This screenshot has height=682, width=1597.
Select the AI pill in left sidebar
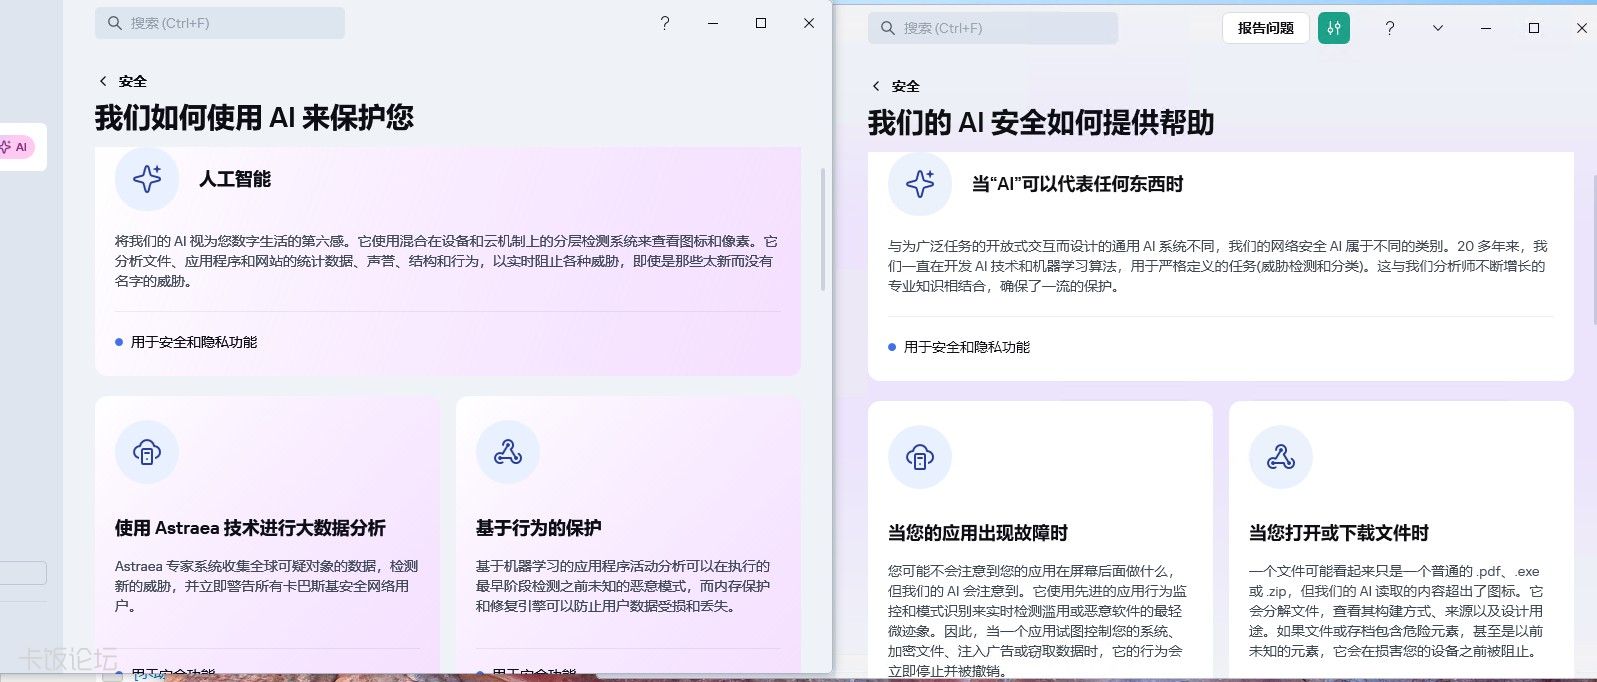(15, 147)
